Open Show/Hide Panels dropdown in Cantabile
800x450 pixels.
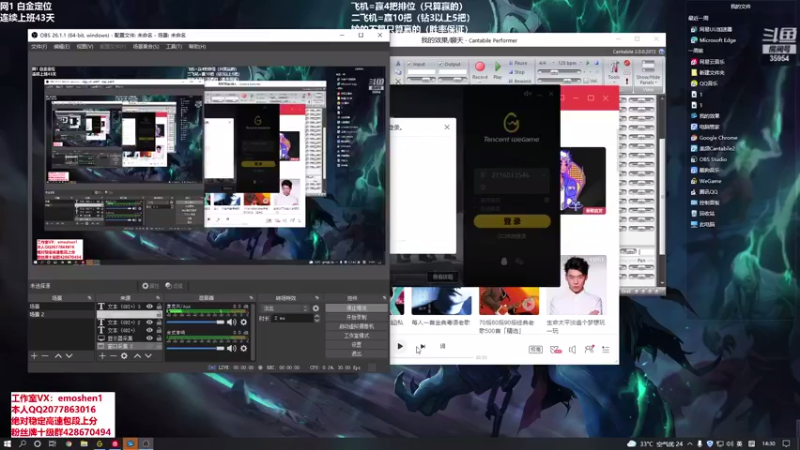pyautogui.click(x=647, y=72)
